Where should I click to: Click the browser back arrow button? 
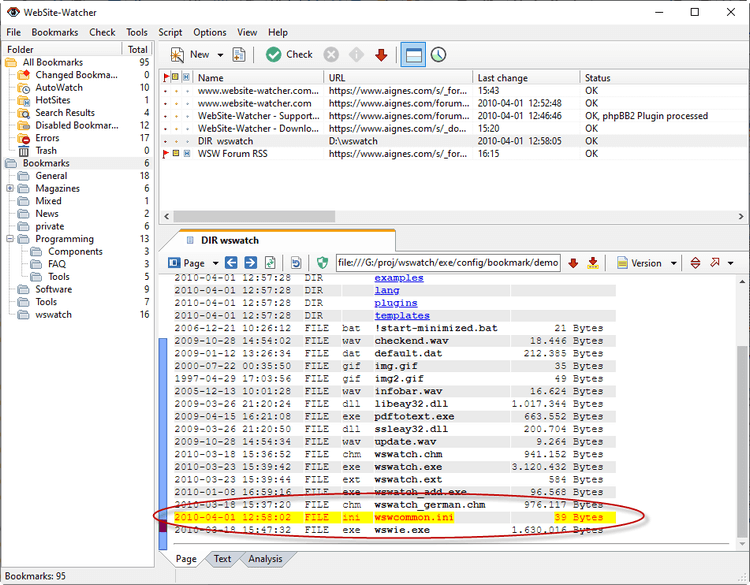click(x=229, y=263)
